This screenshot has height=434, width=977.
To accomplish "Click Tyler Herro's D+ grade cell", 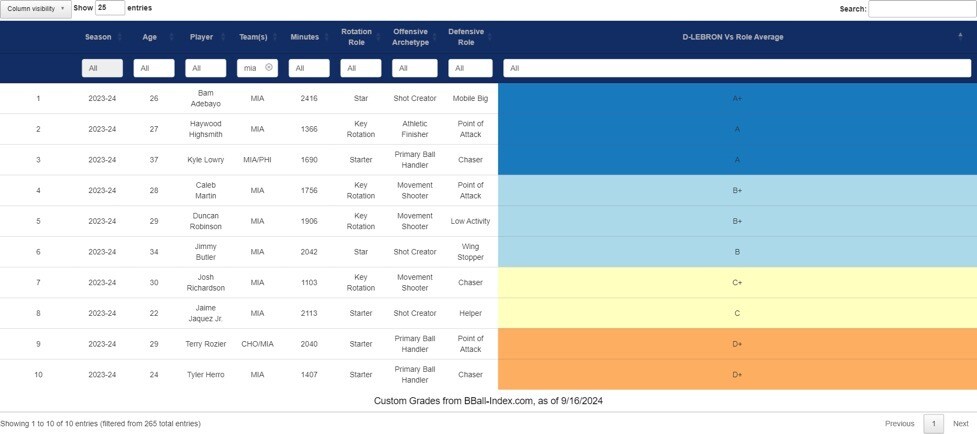I will [737, 374].
